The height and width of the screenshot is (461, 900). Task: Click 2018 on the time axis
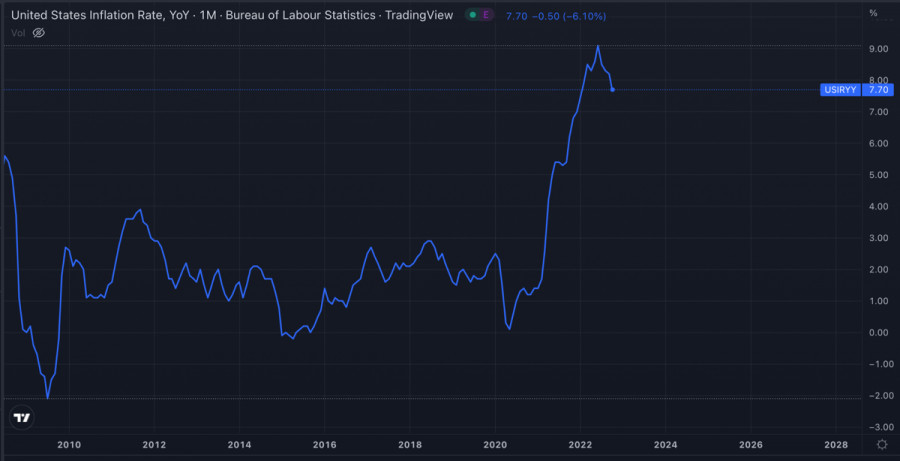coord(410,445)
